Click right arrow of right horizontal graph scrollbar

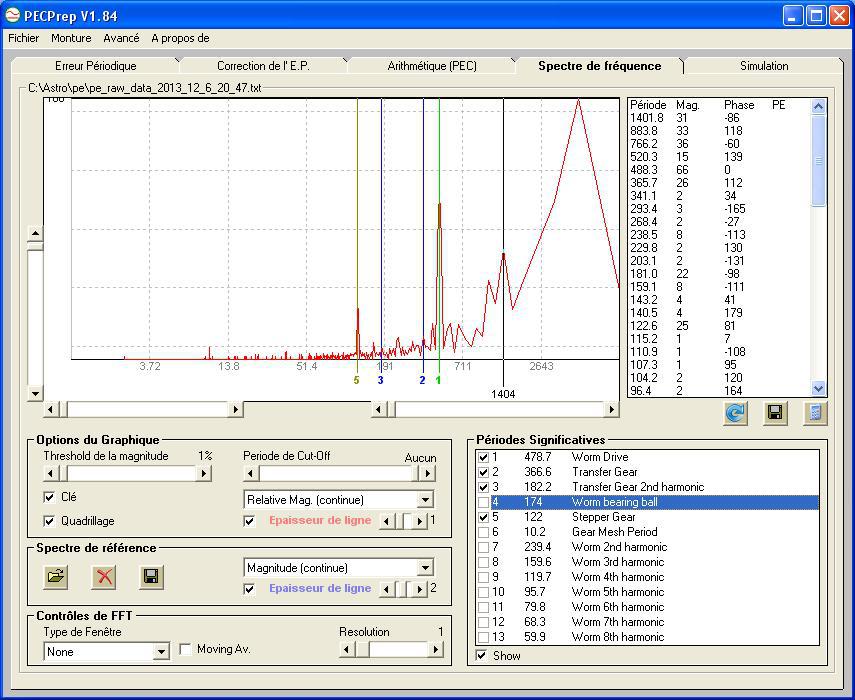pyautogui.click(x=611, y=409)
